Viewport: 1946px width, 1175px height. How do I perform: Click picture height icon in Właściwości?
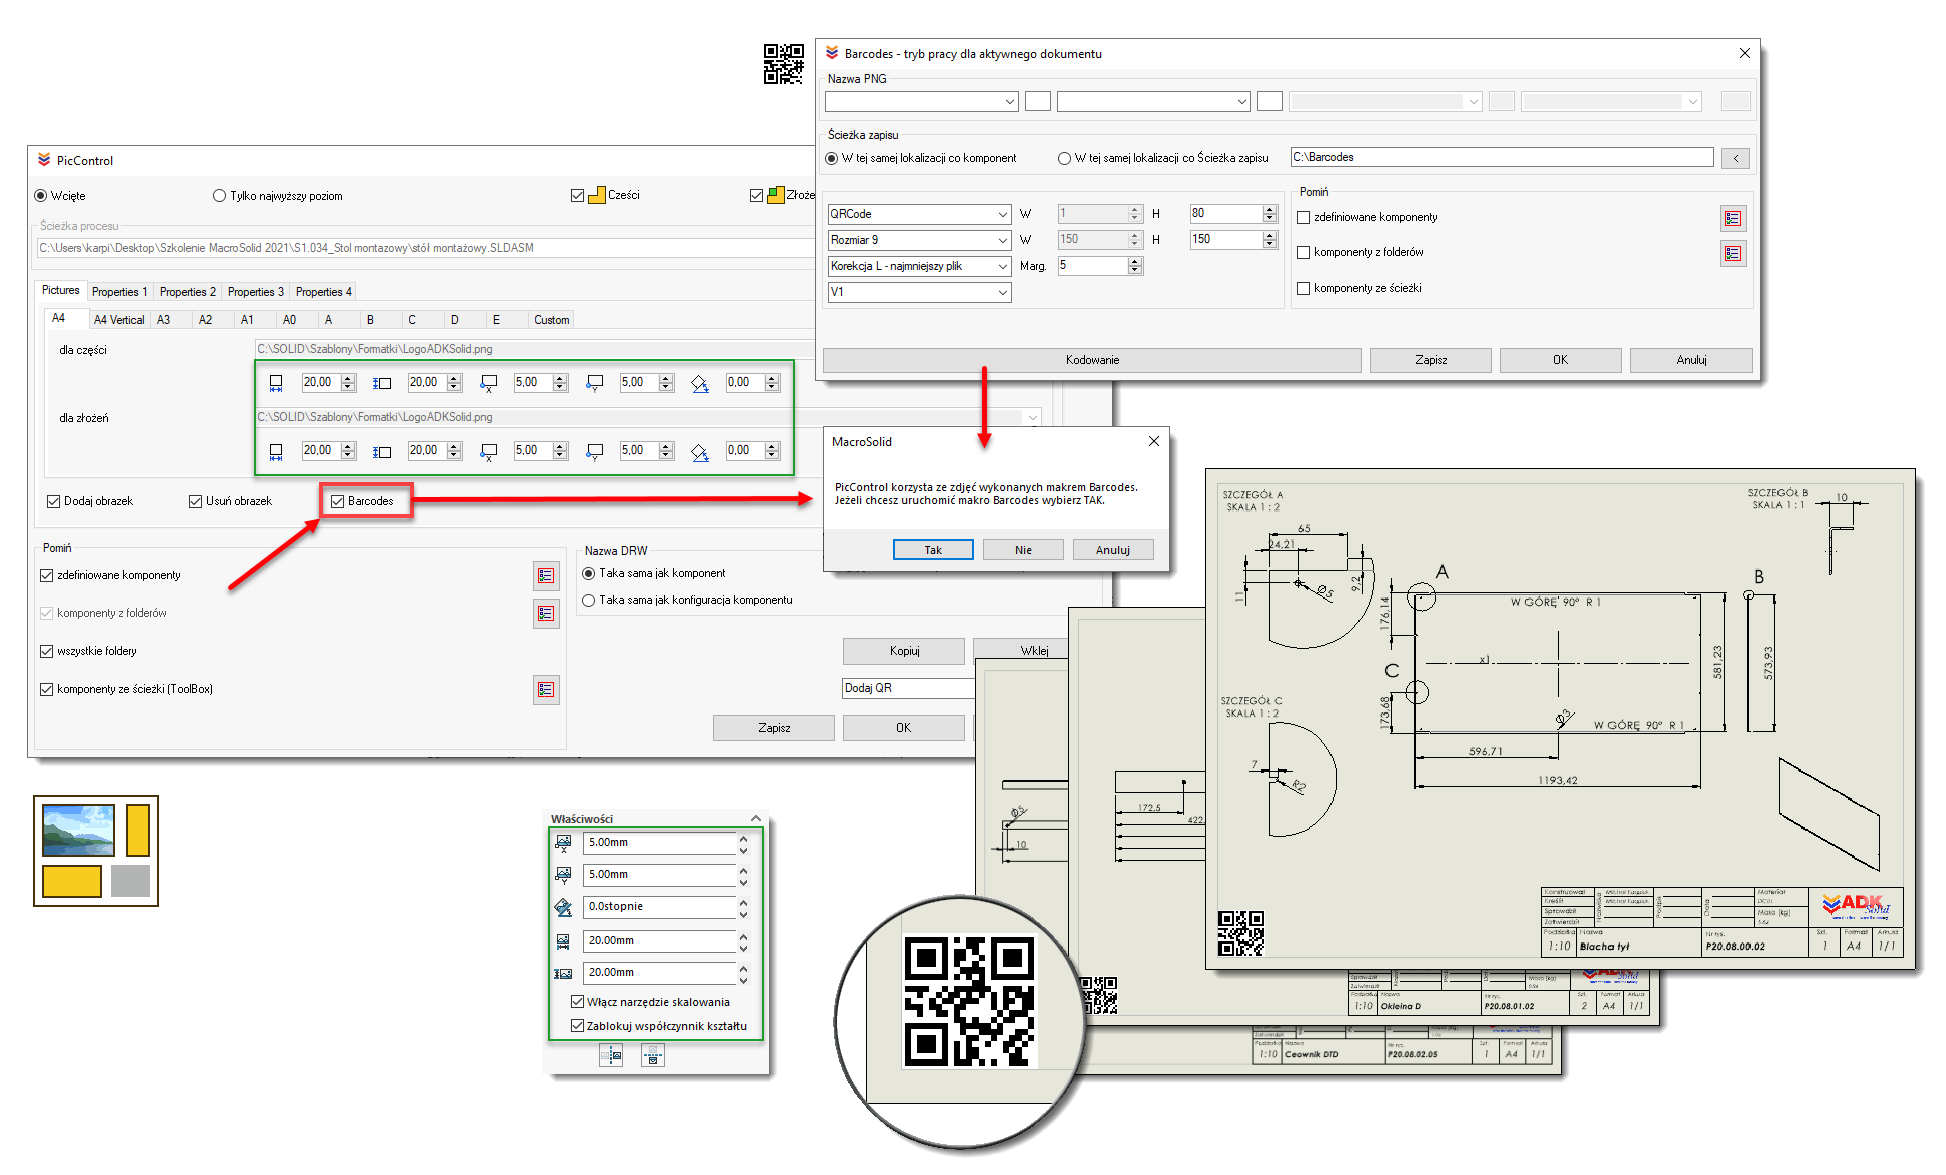tap(563, 973)
